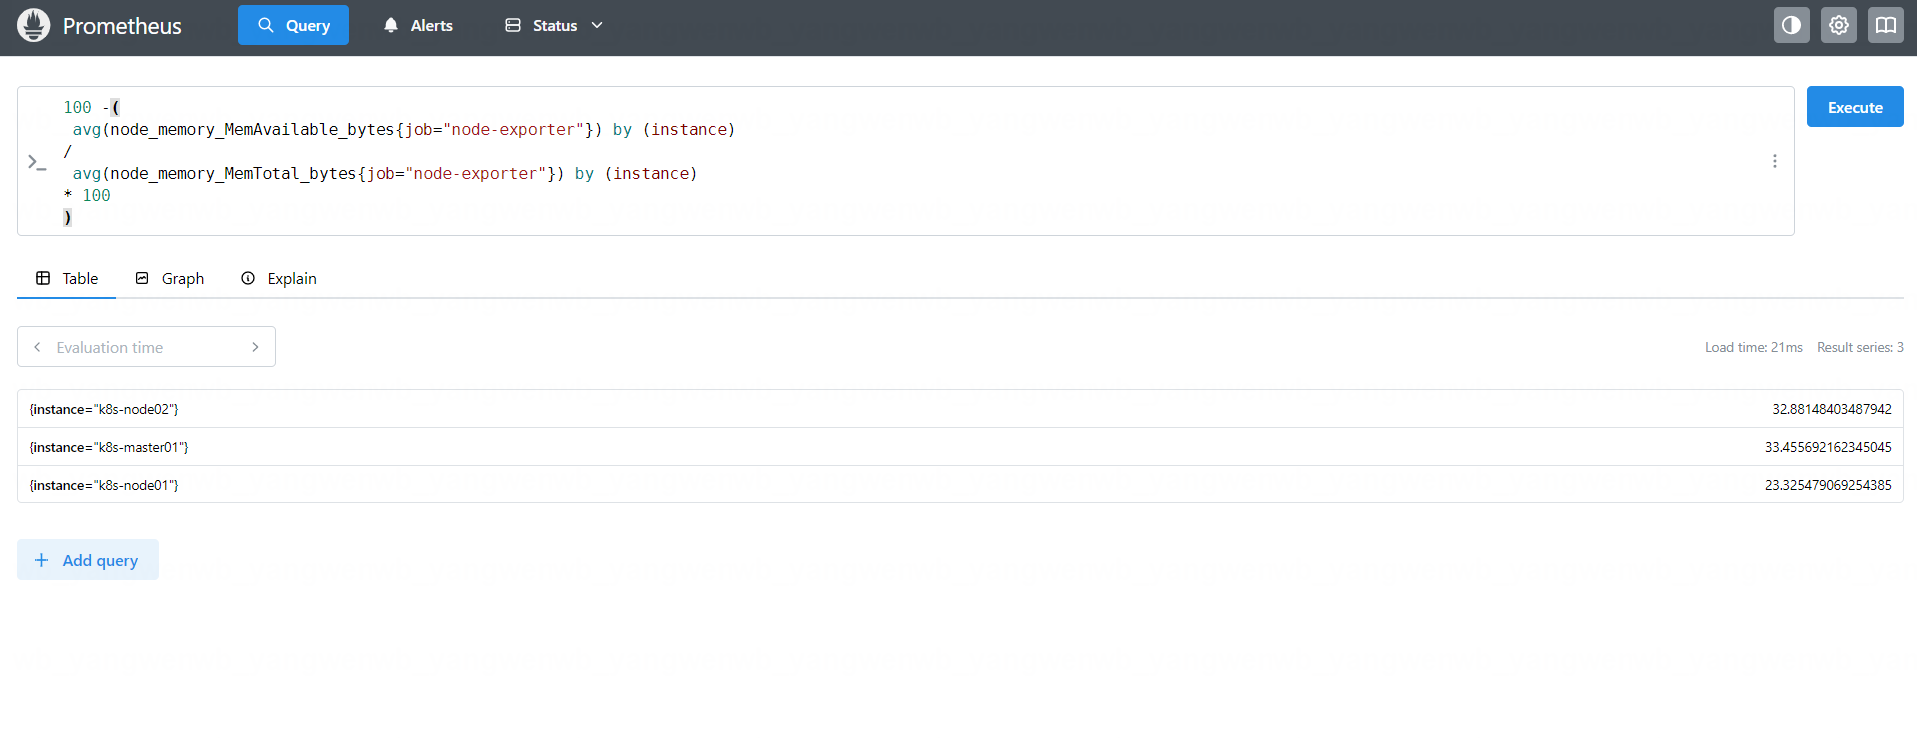The height and width of the screenshot is (738, 1917).
Task: Click the three-dot query options menu
Action: [x=1774, y=161]
